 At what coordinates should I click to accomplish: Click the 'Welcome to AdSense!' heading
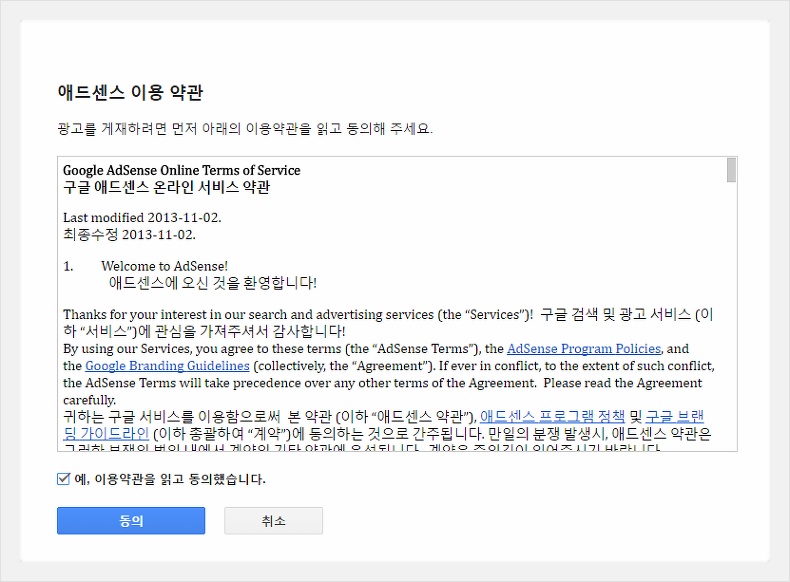point(164,266)
